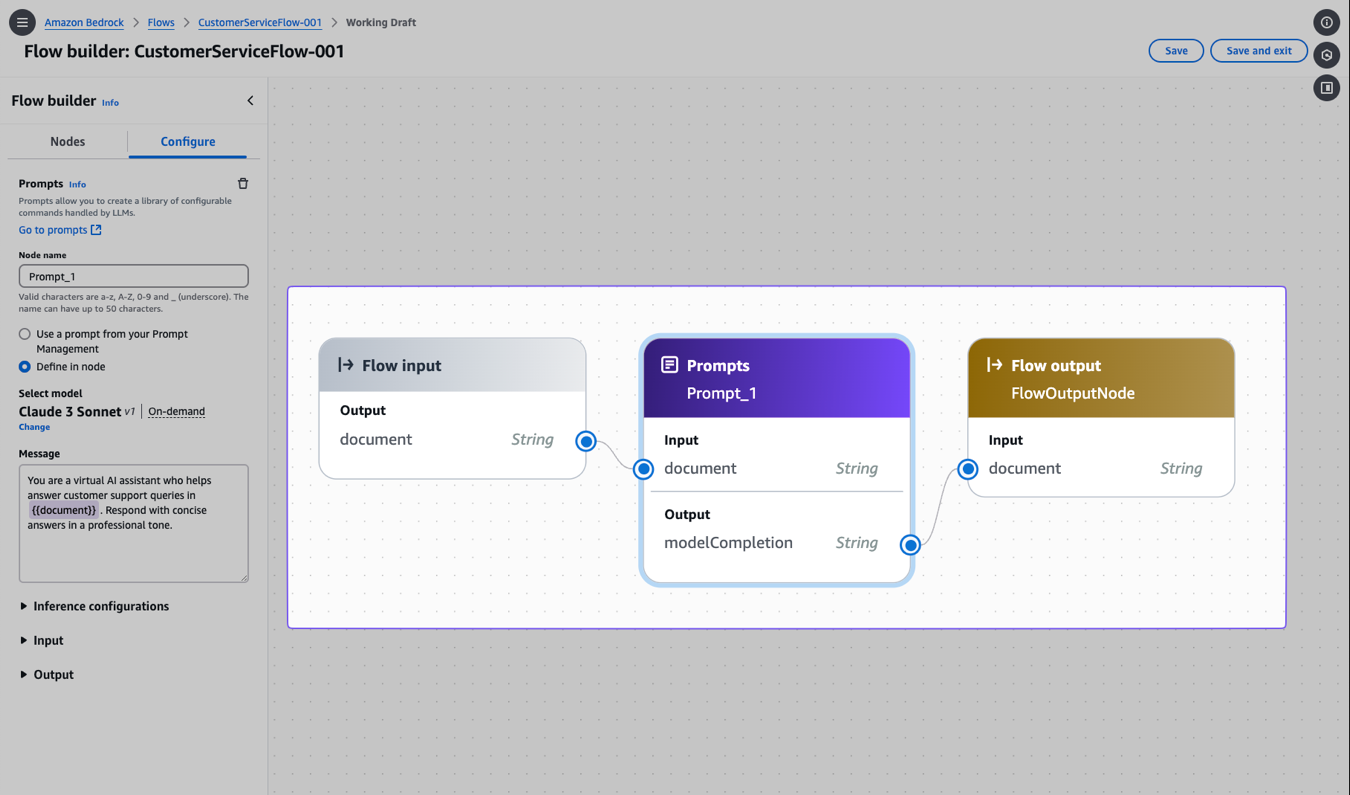Click the Flow output node arrow icon
The image size is (1350, 795).
994,365
